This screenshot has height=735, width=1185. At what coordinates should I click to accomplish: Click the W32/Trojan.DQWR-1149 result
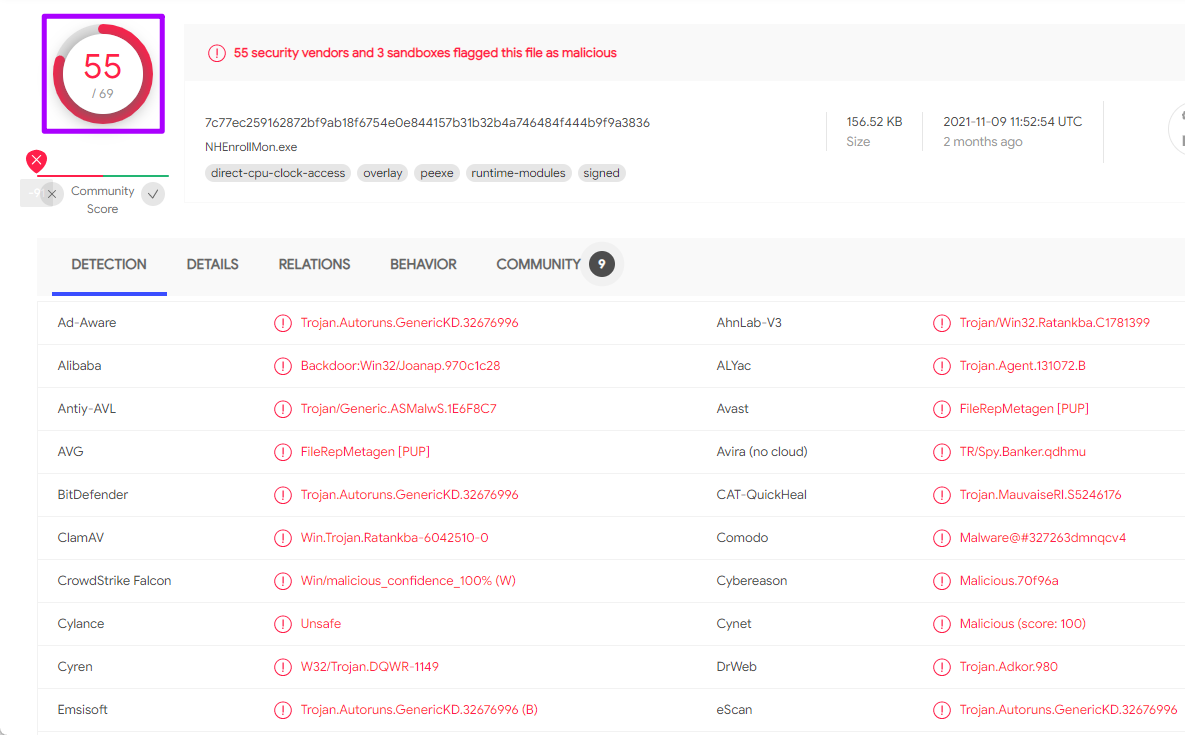pyautogui.click(x=370, y=667)
